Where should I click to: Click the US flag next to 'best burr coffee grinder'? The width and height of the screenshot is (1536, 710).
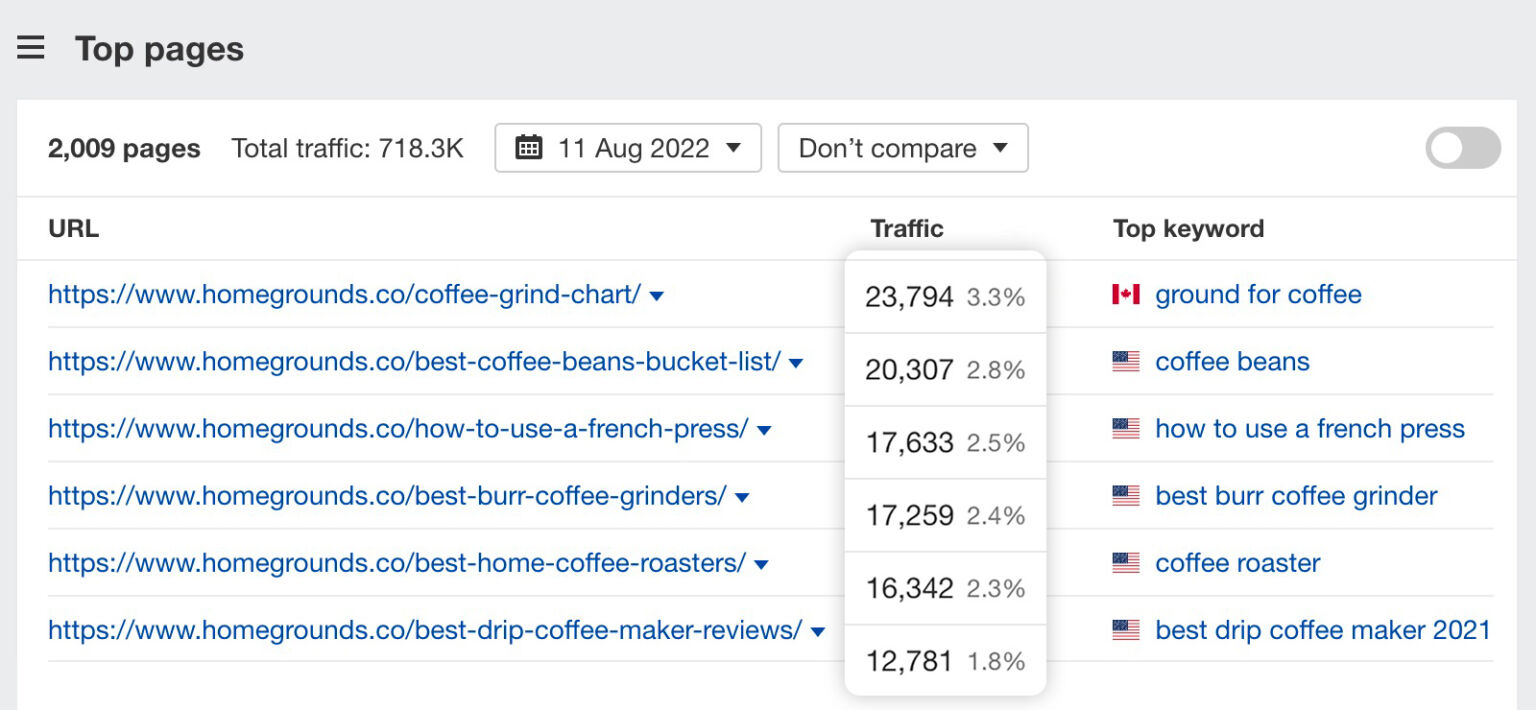[x=1127, y=495]
